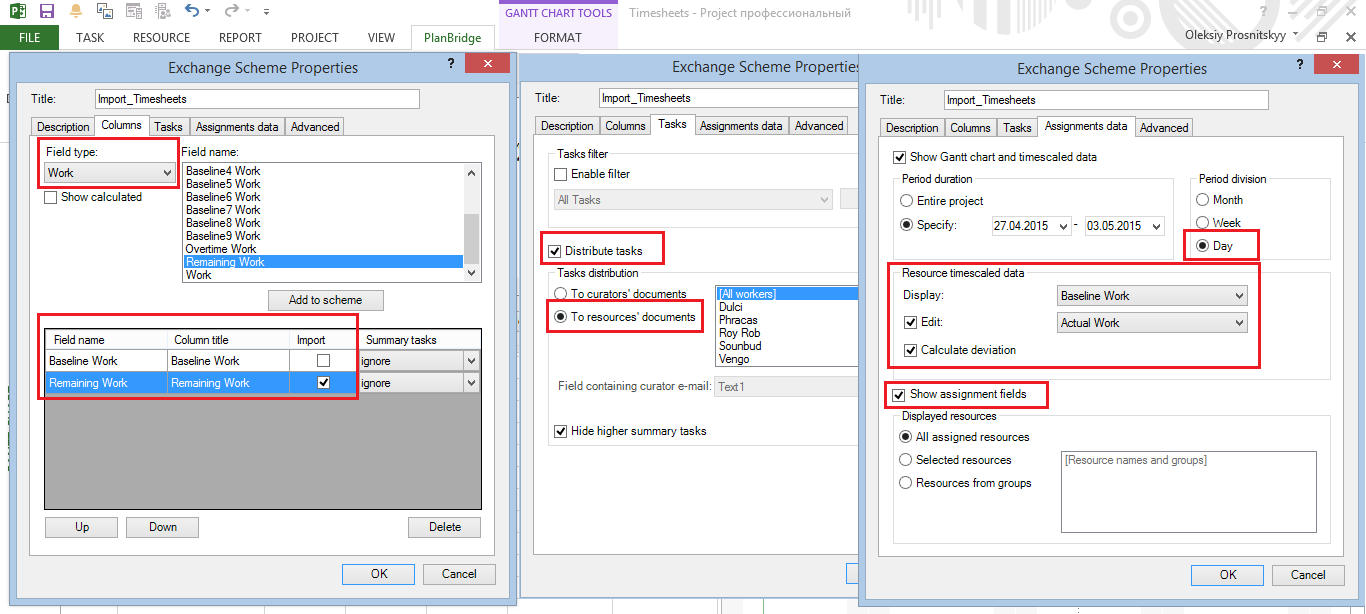This screenshot has width=1366, height=614.
Task: Click the bell notification icon in quick access toolbar
Action: tap(76, 11)
